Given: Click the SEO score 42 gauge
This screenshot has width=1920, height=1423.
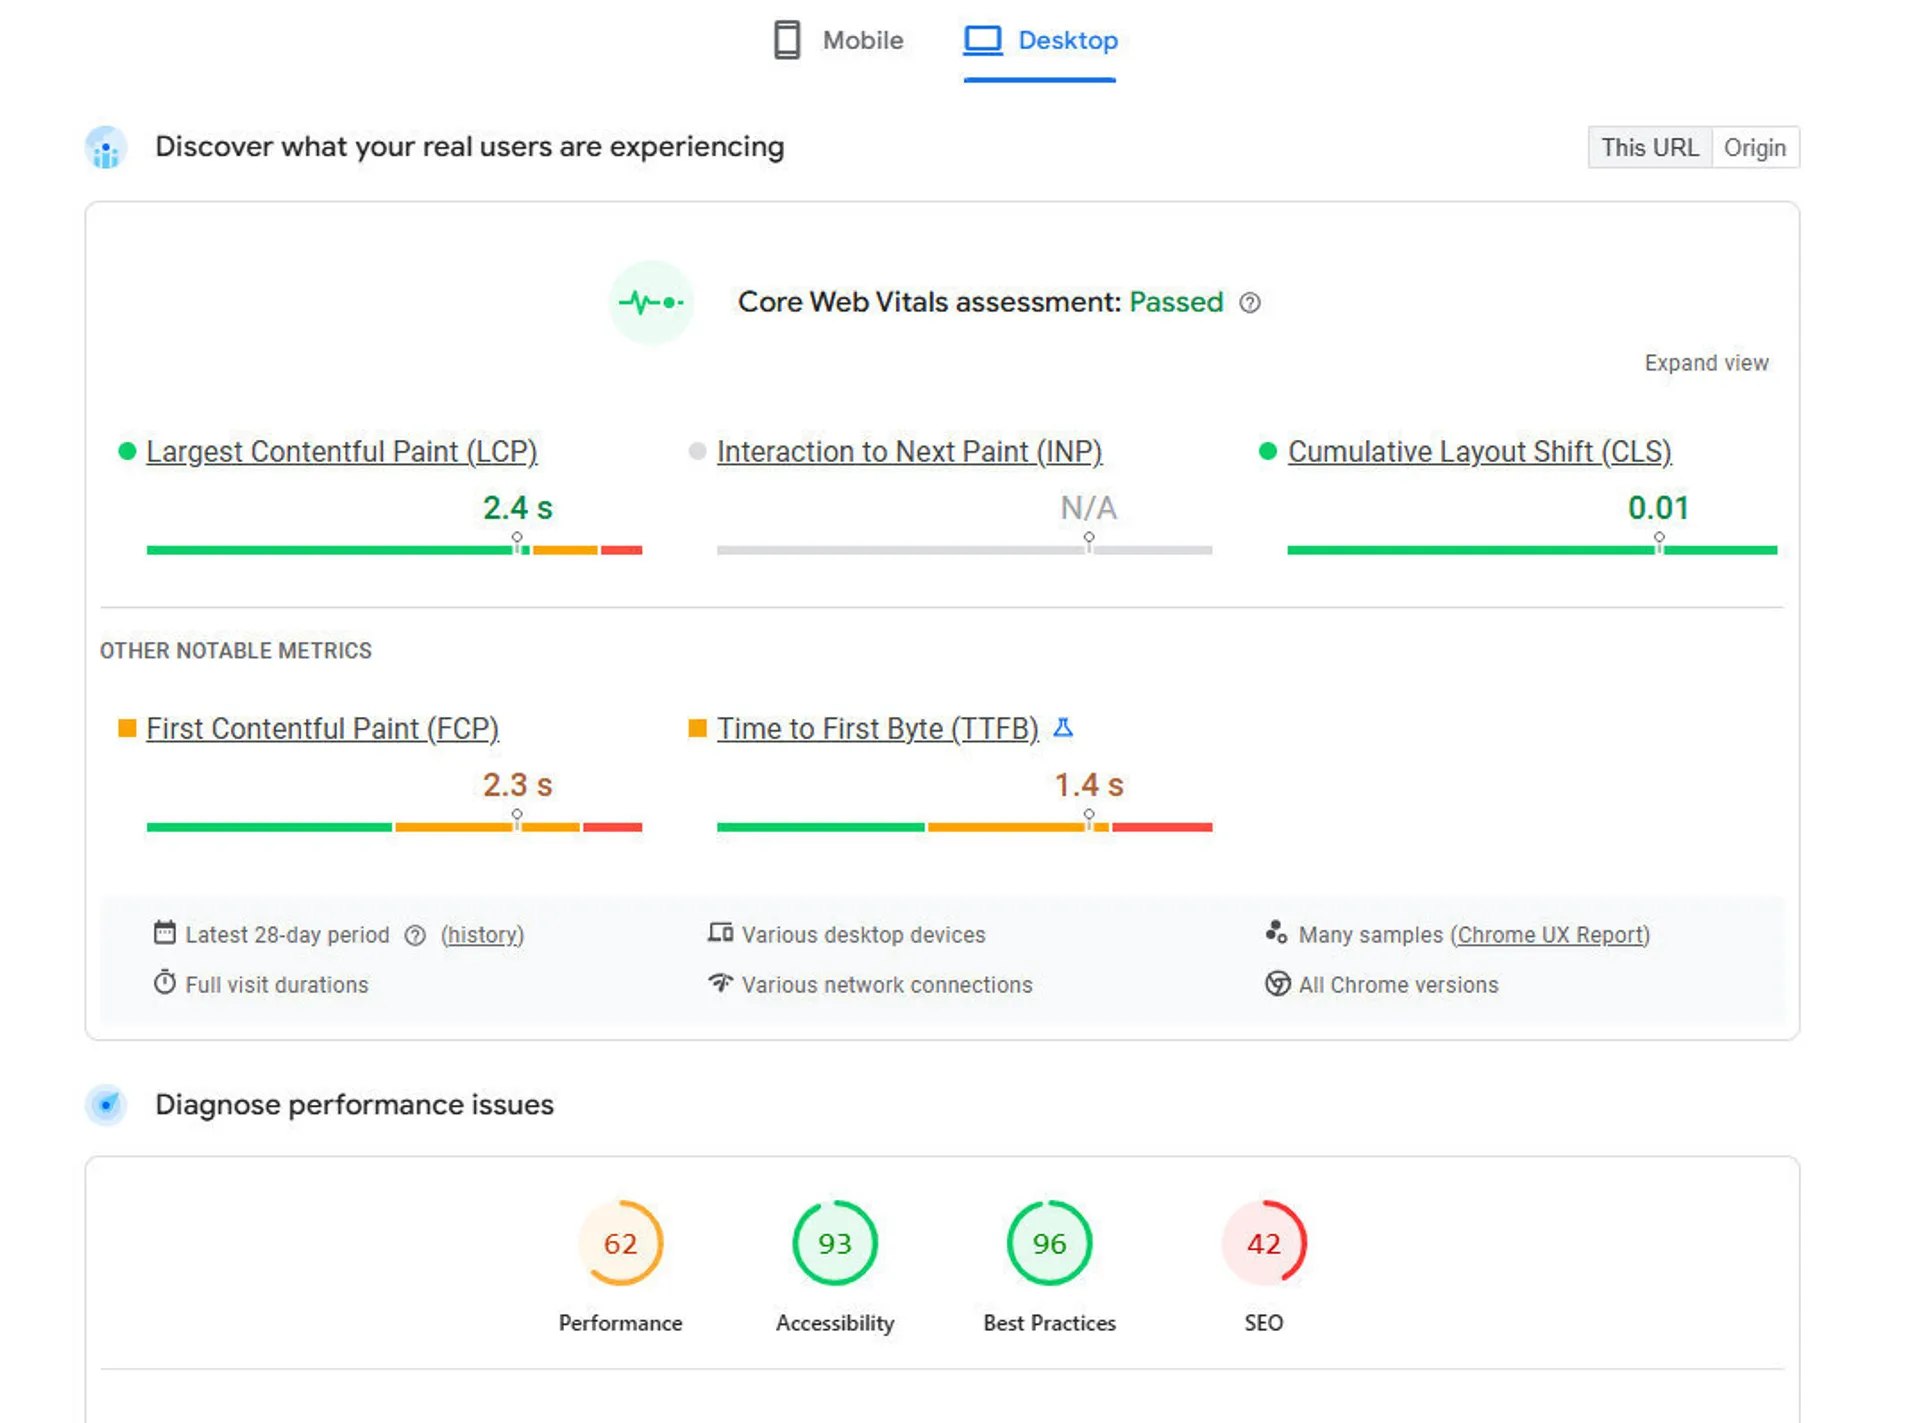Looking at the screenshot, I should point(1263,1243).
